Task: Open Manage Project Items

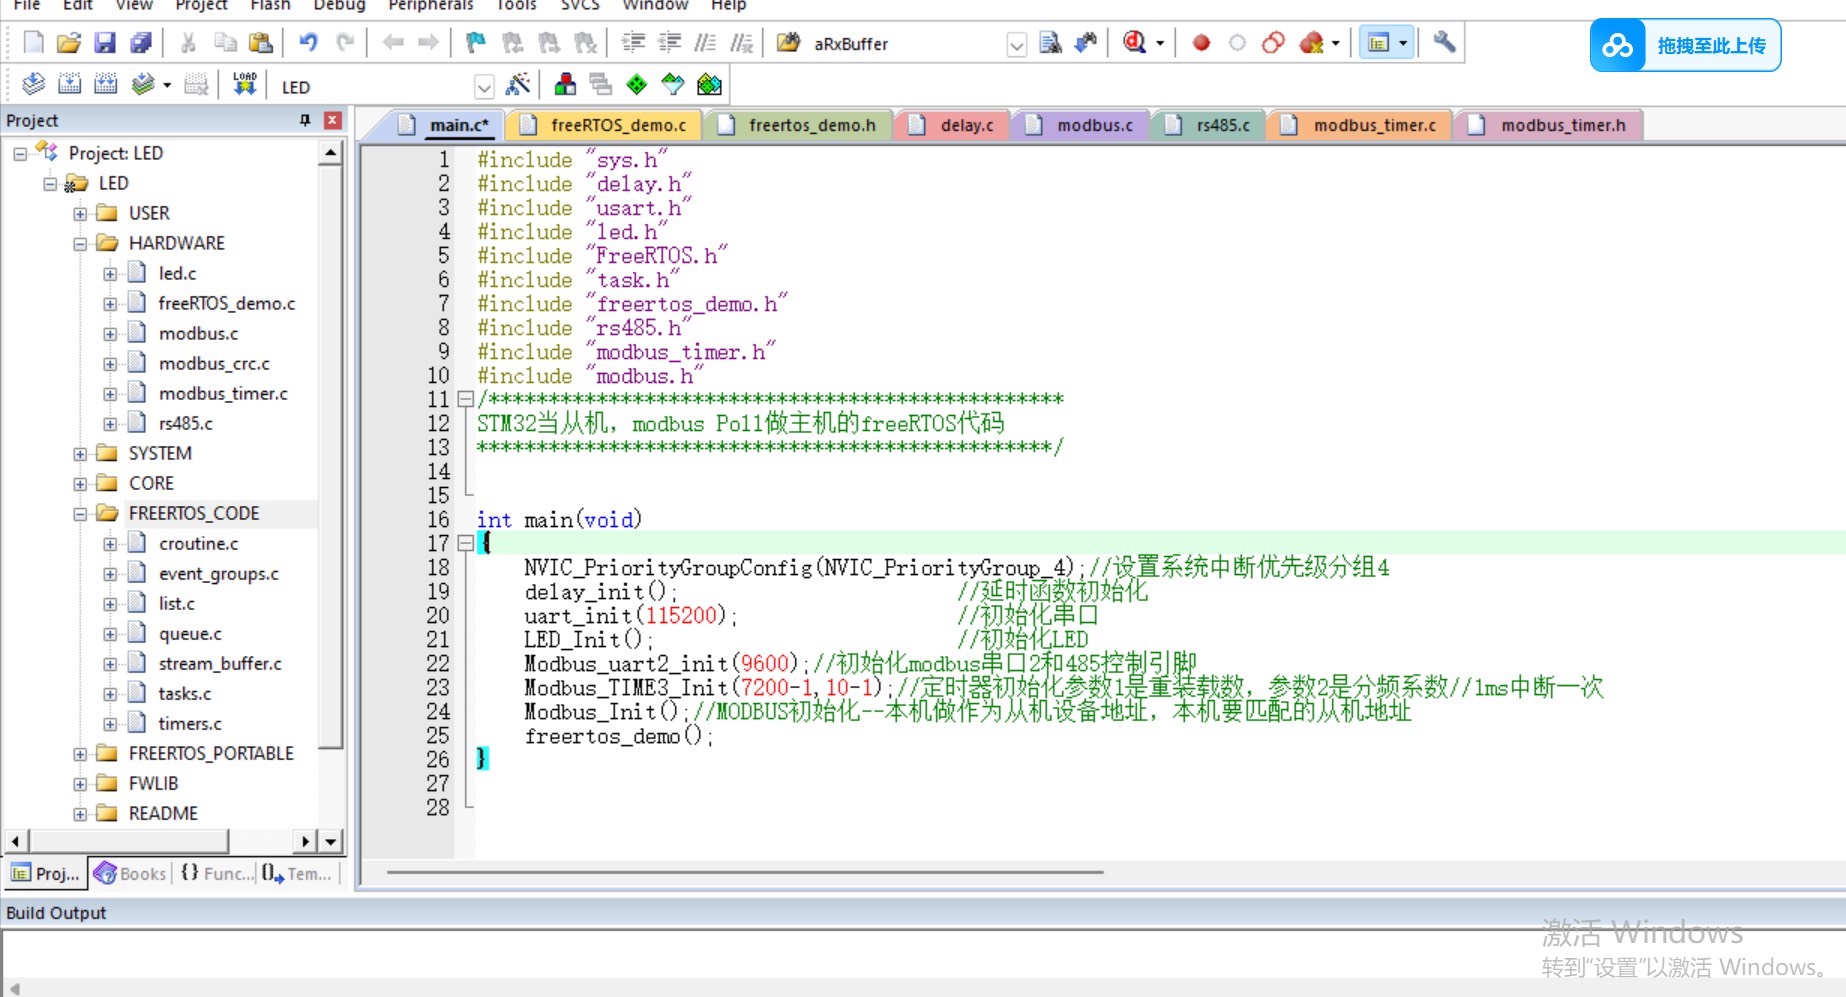Action: point(566,85)
